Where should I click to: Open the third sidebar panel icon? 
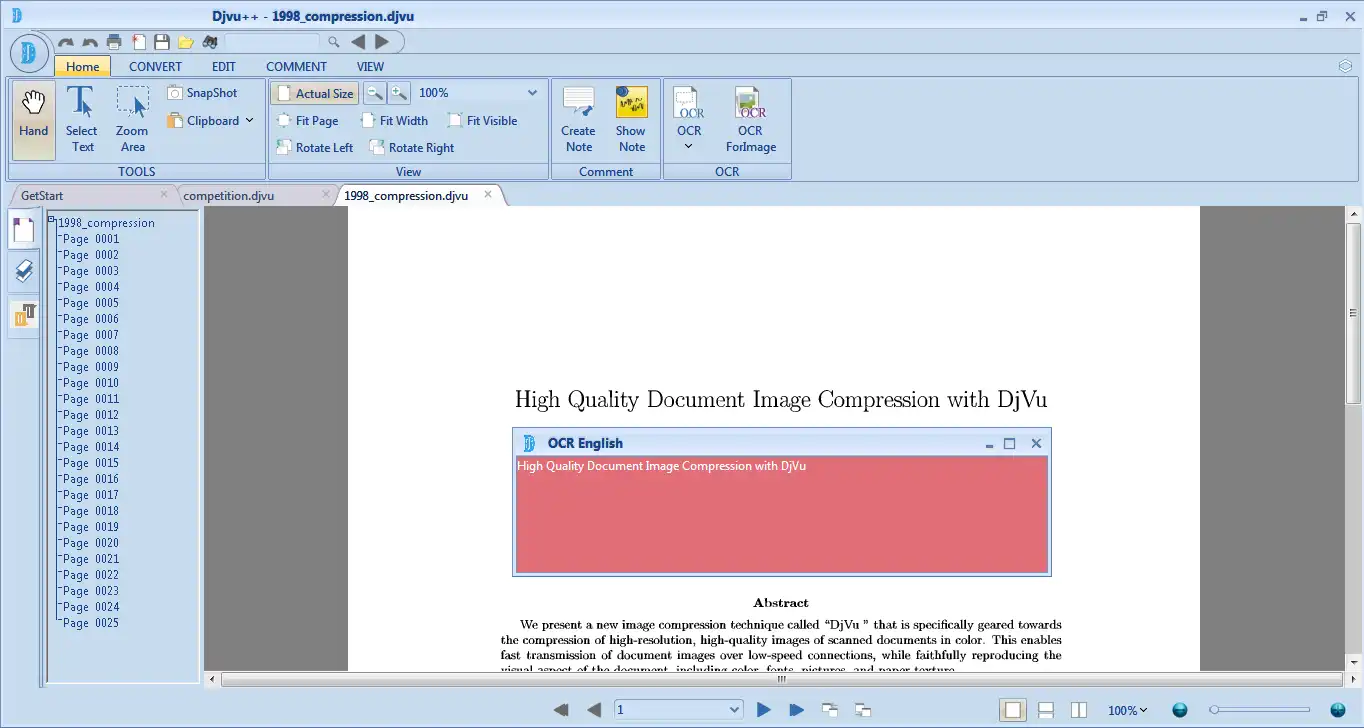24,315
